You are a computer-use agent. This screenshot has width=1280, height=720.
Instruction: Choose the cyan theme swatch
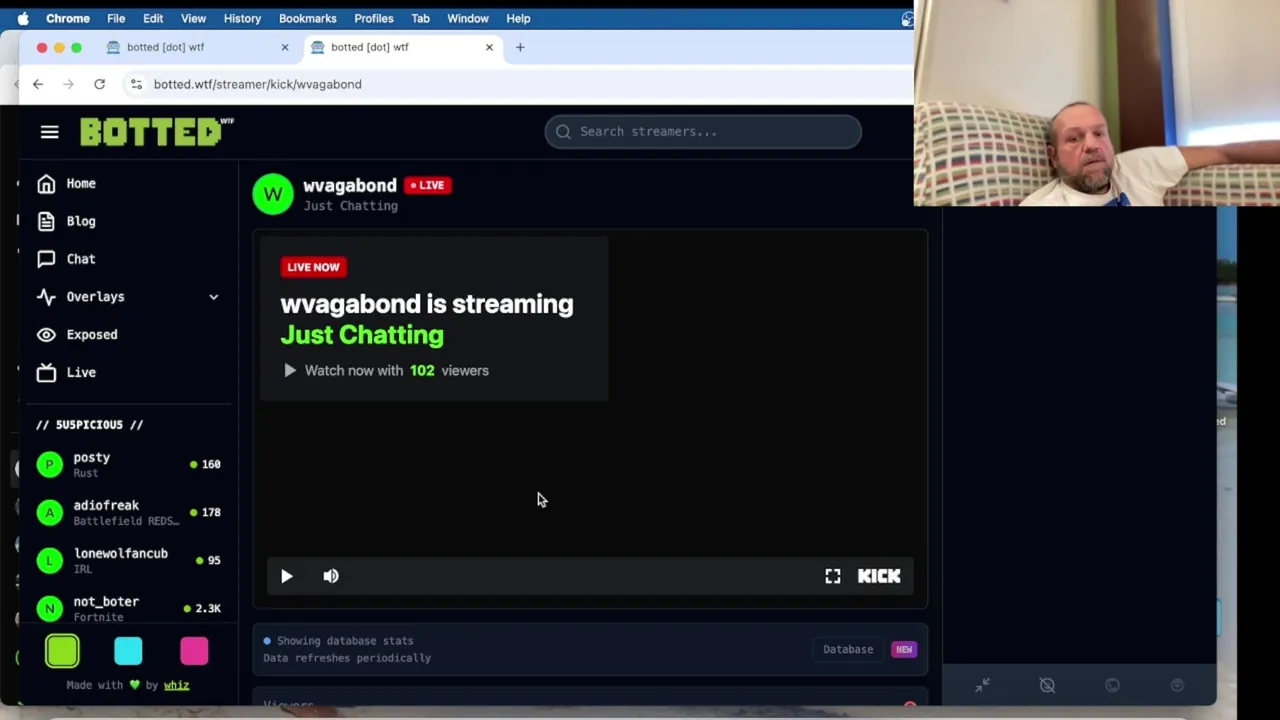[x=128, y=651]
